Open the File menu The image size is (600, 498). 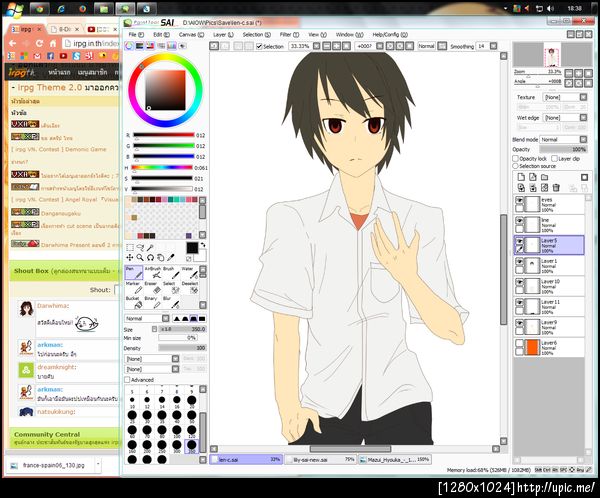[x=136, y=34]
